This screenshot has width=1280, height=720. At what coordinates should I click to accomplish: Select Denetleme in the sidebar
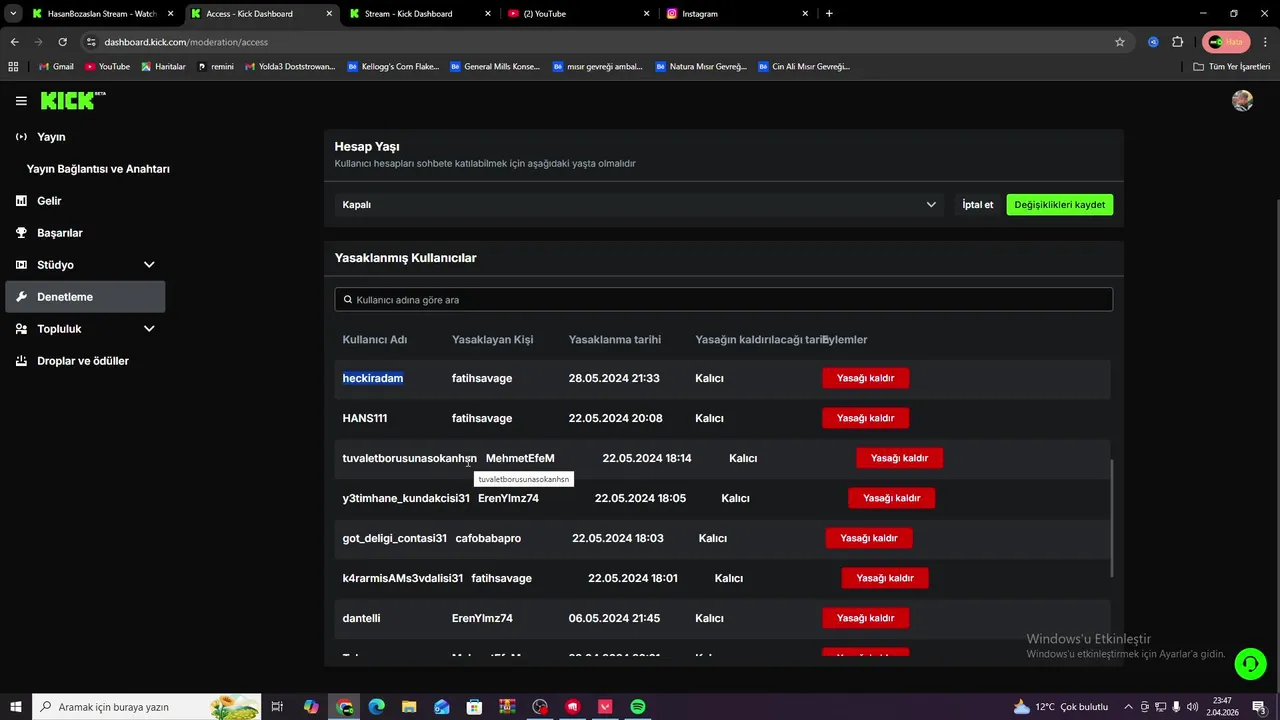pos(85,297)
